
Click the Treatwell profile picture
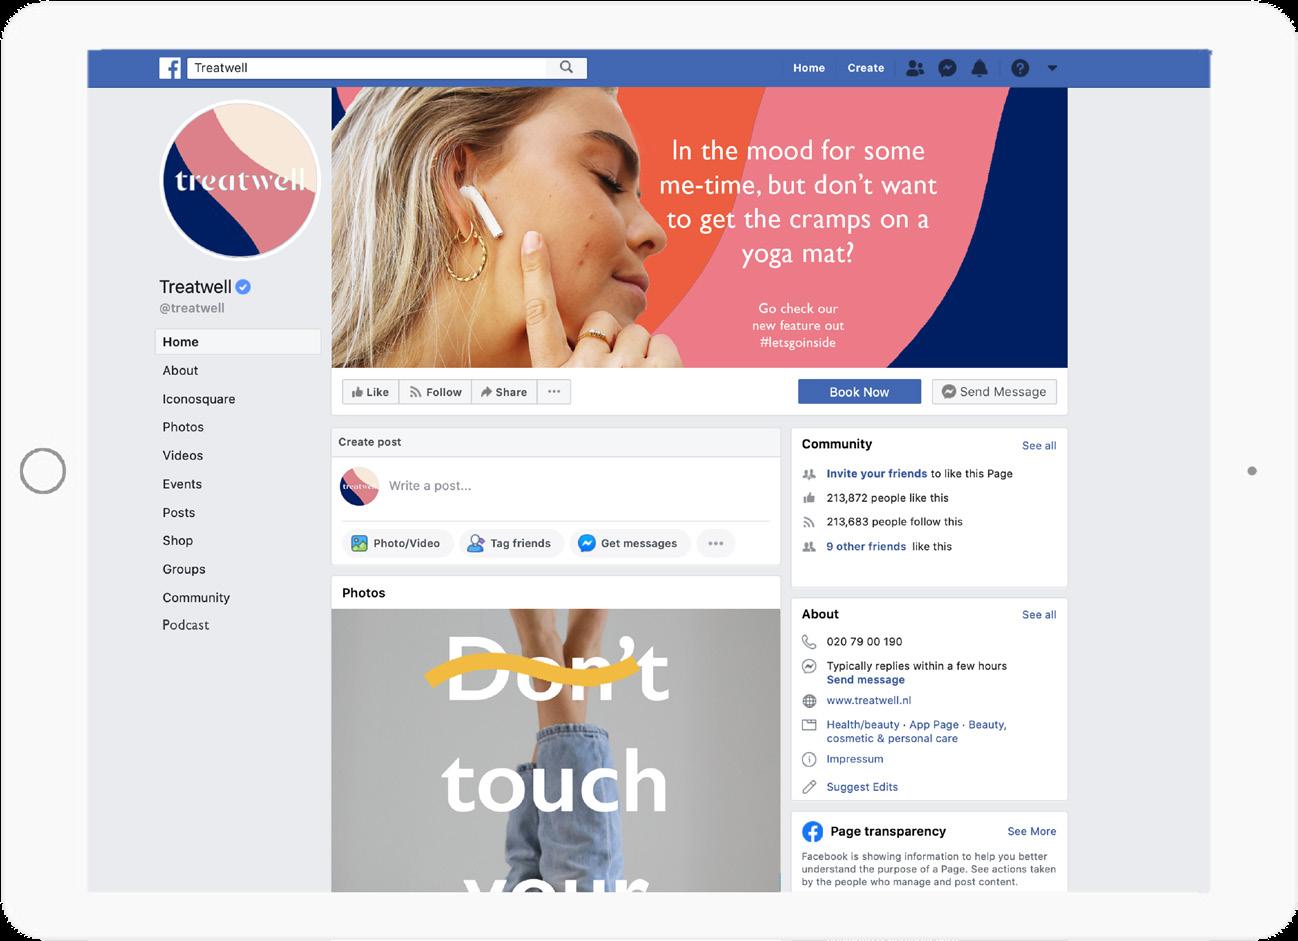click(x=240, y=180)
